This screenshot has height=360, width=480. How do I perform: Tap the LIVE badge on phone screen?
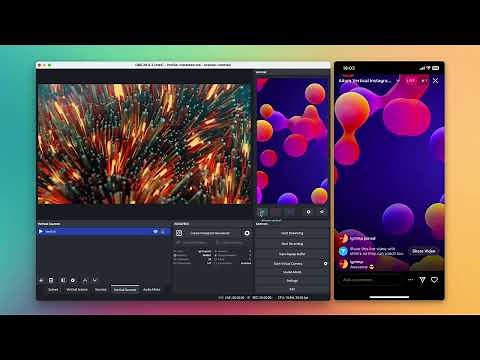[411, 81]
